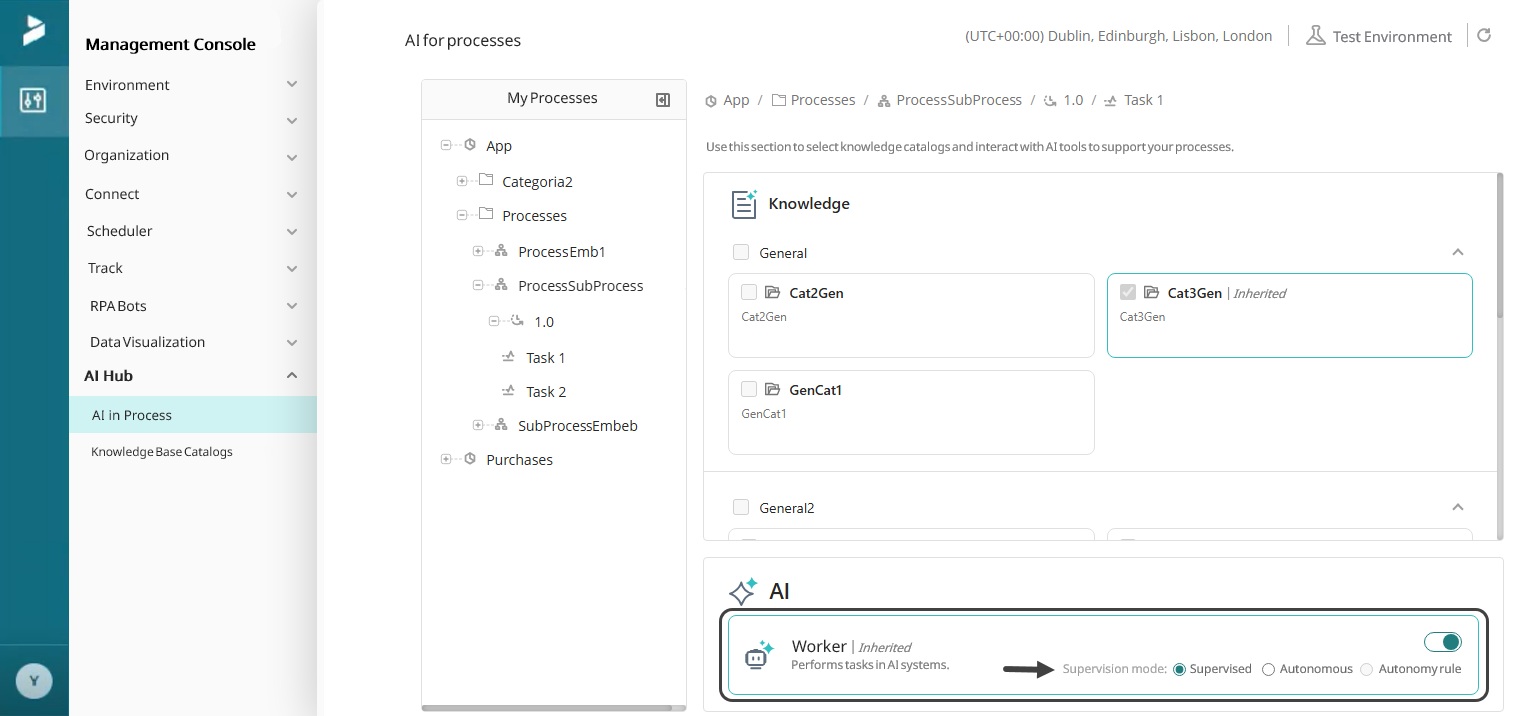Select Task 2 in the process tree
Image resolution: width=1539 pixels, height=716 pixels.
click(546, 392)
